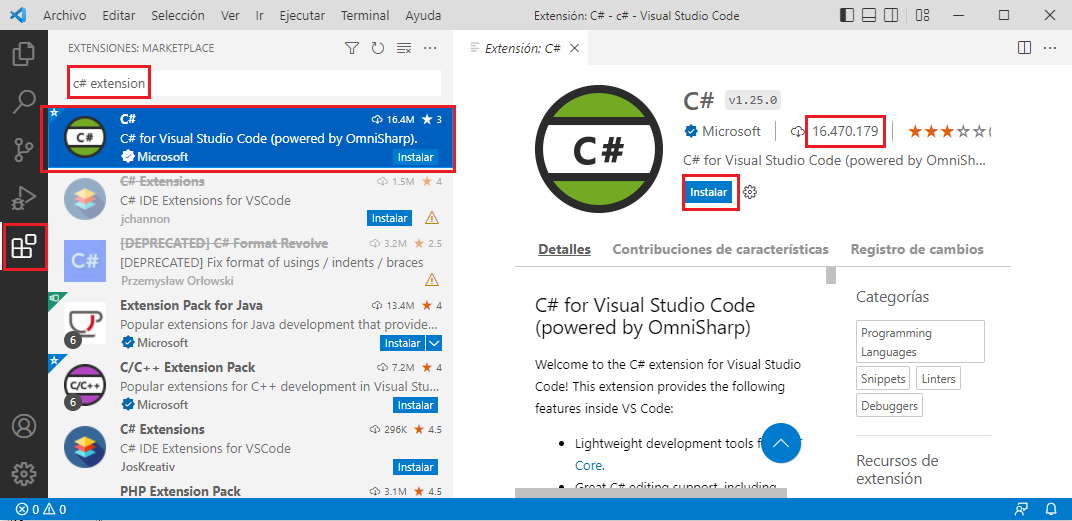Click Instalar on the C# Microsoft list item
This screenshot has height=521, width=1072.
coord(416,157)
